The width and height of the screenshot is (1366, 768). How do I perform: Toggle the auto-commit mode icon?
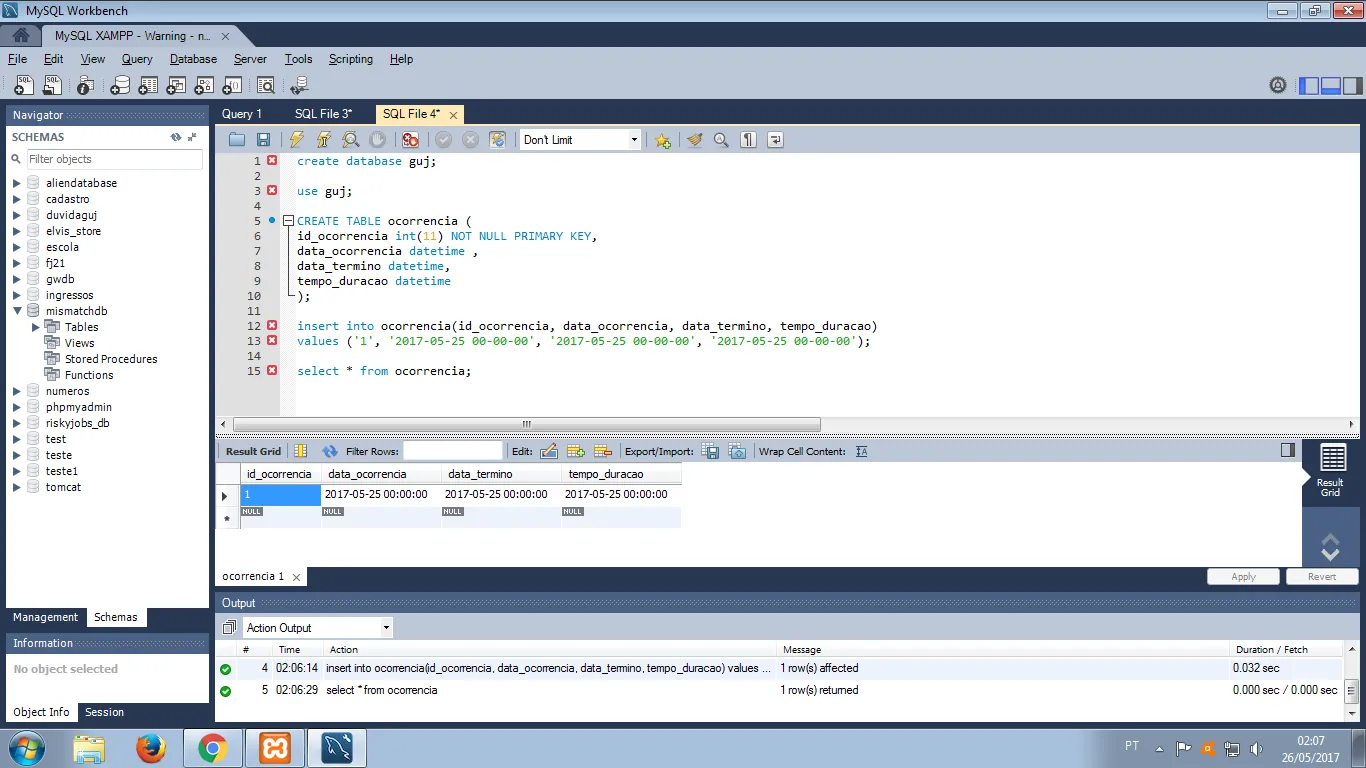tap(497, 140)
